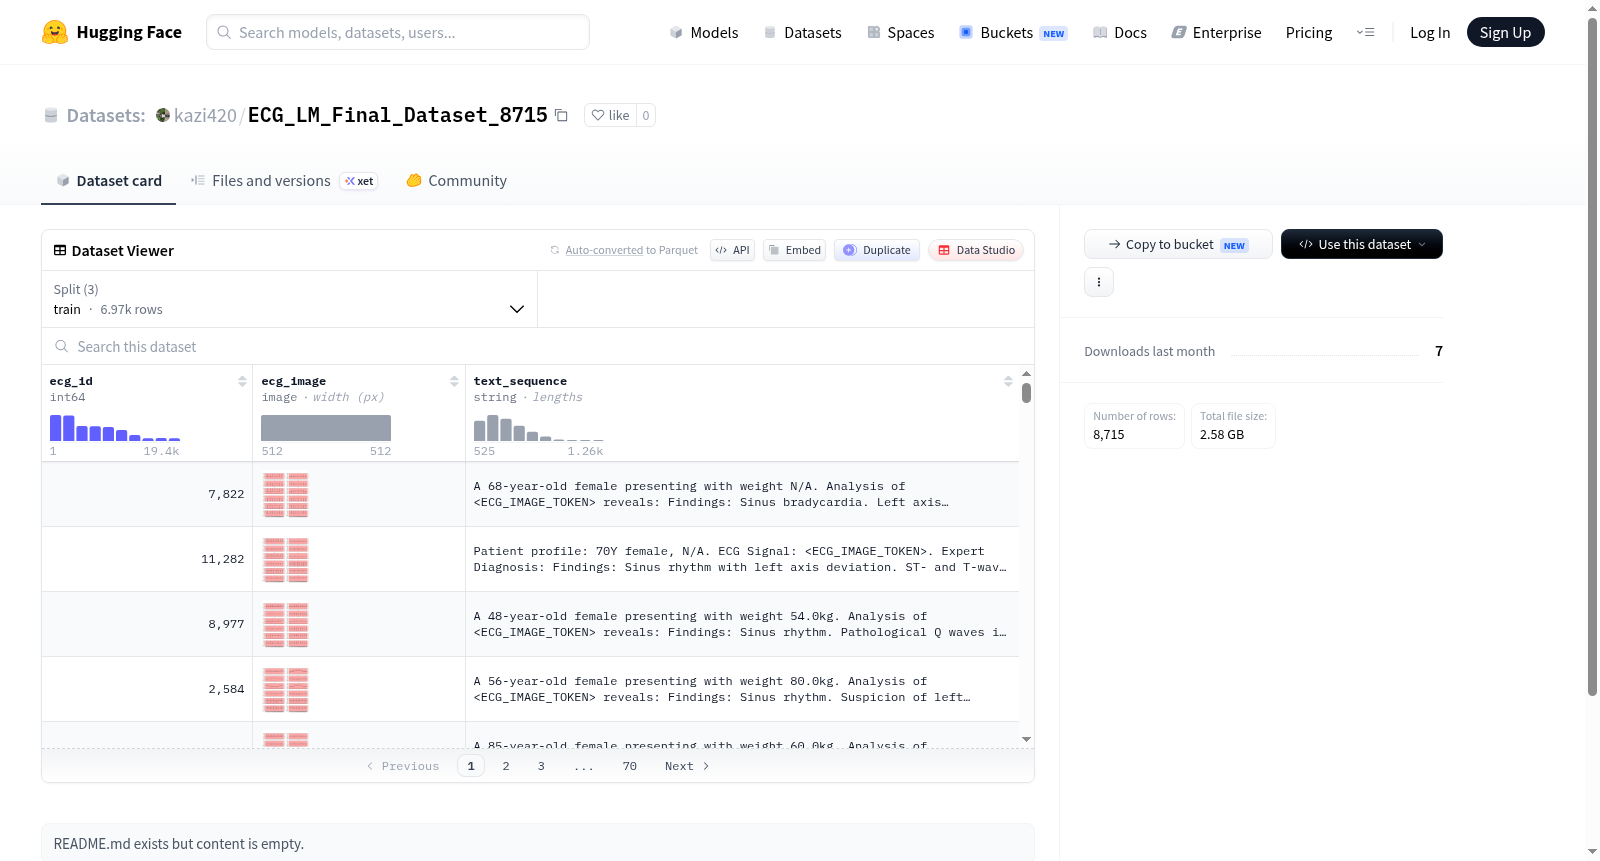Copy dataset name with copy icon
This screenshot has width=1600, height=861.
pyautogui.click(x=562, y=116)
